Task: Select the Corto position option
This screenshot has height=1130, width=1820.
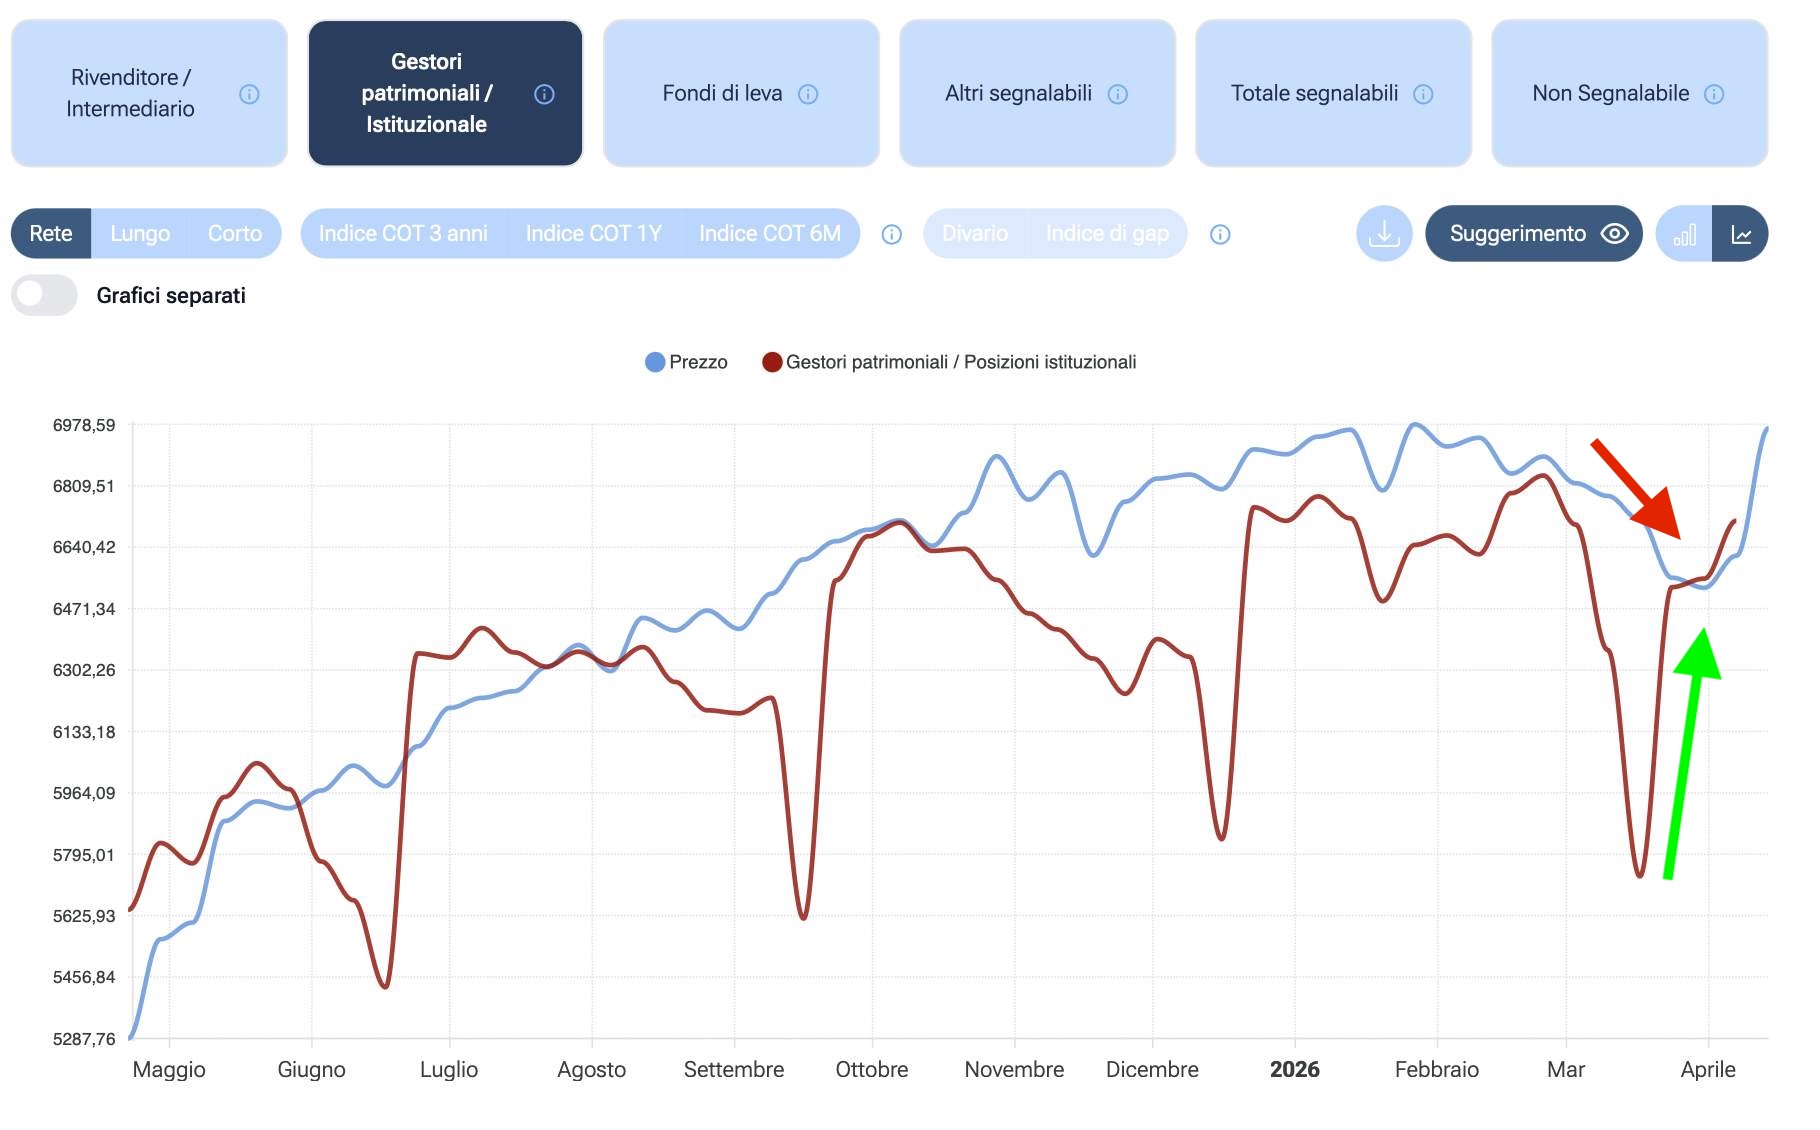Action: coord(235,234)
